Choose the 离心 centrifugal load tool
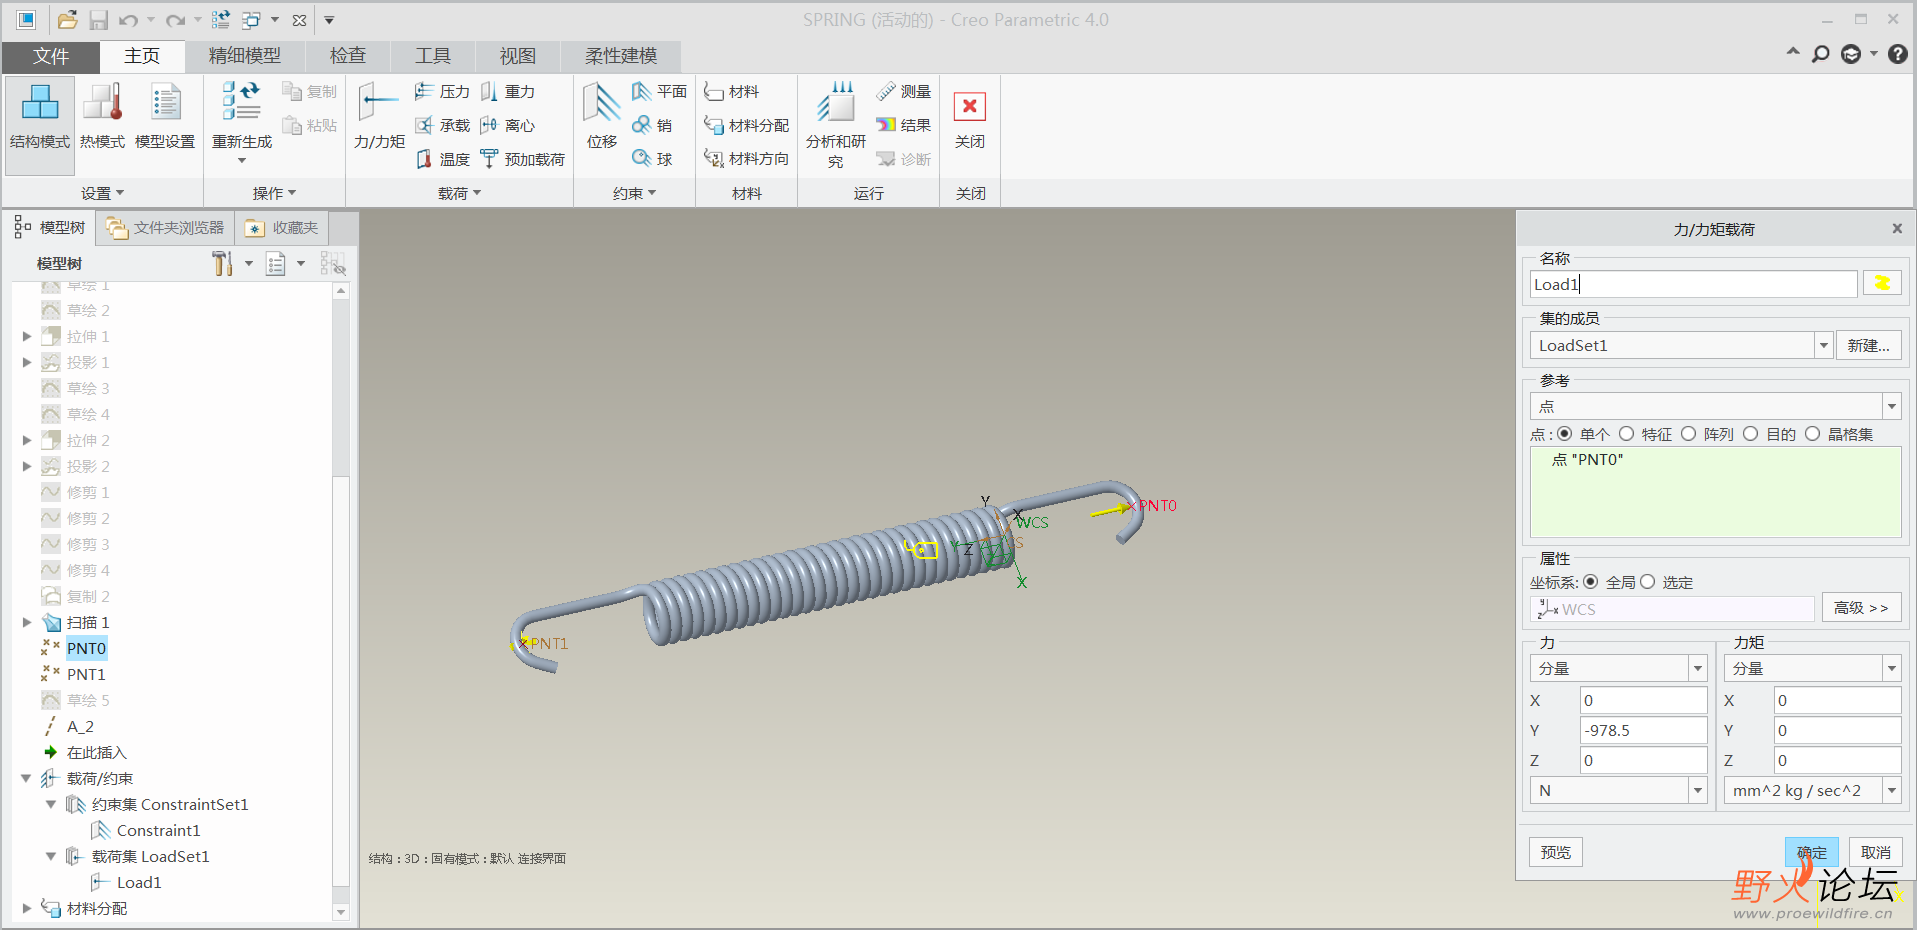The image size is (1917, 930). (x=508, y=125)
